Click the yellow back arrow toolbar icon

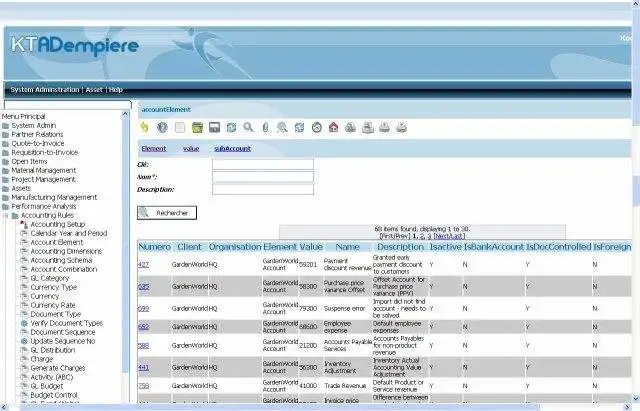(x=144, y=127)
